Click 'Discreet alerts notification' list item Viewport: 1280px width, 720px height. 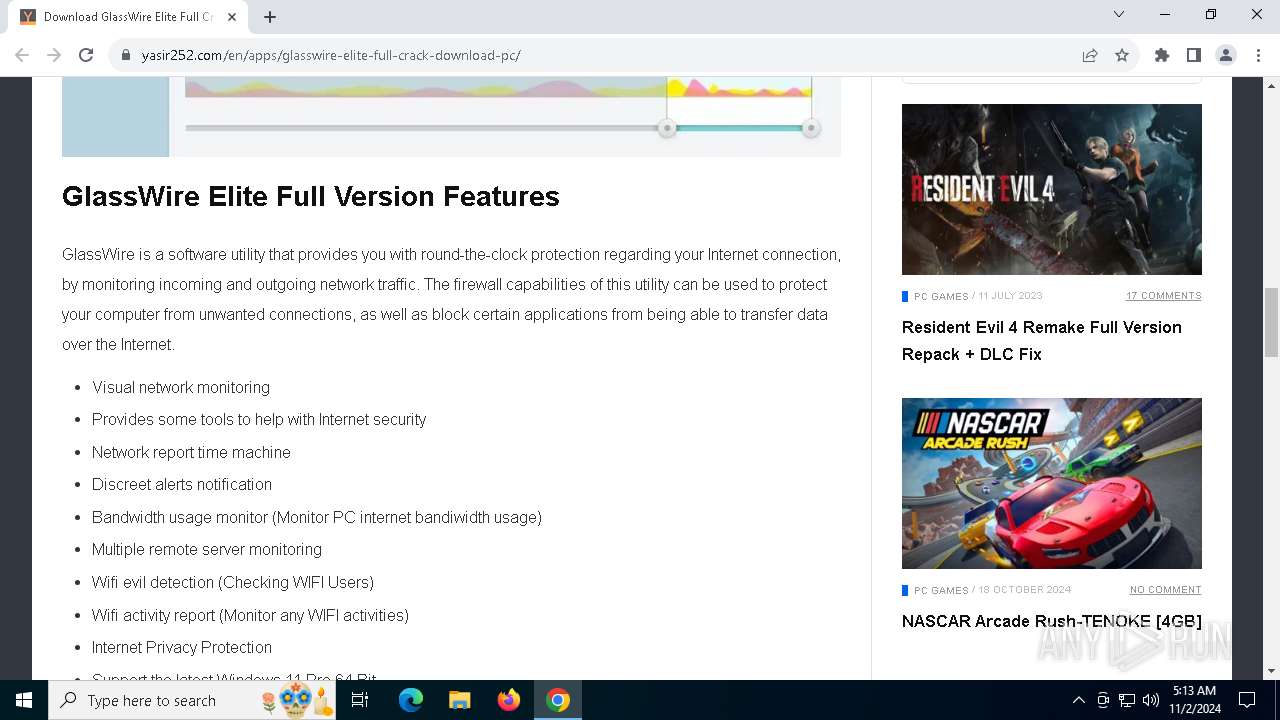[x=182, y=484]
